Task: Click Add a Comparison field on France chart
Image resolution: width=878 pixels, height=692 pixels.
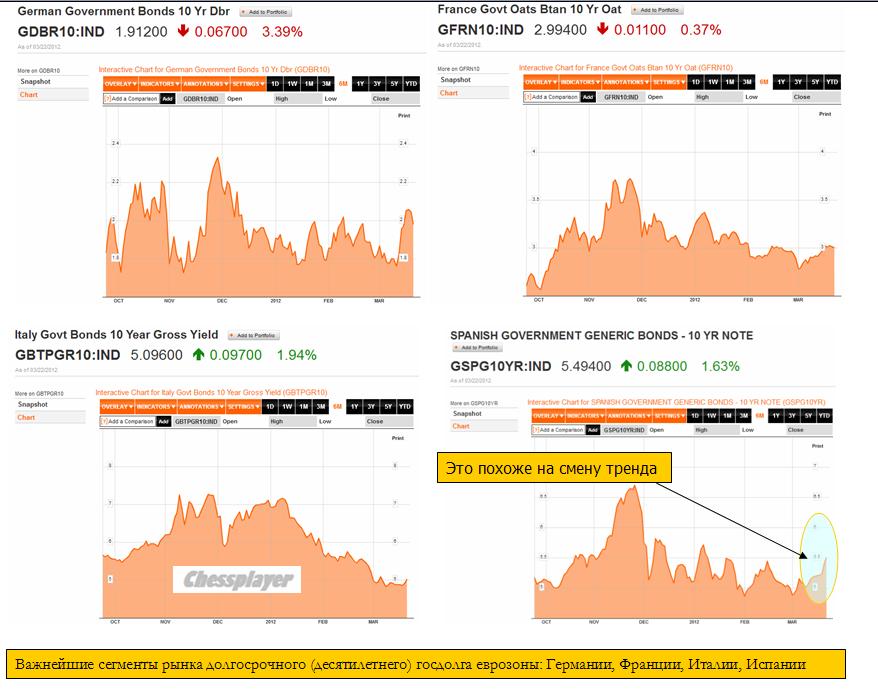Action: pyautogui.click(x=555, y=97)
